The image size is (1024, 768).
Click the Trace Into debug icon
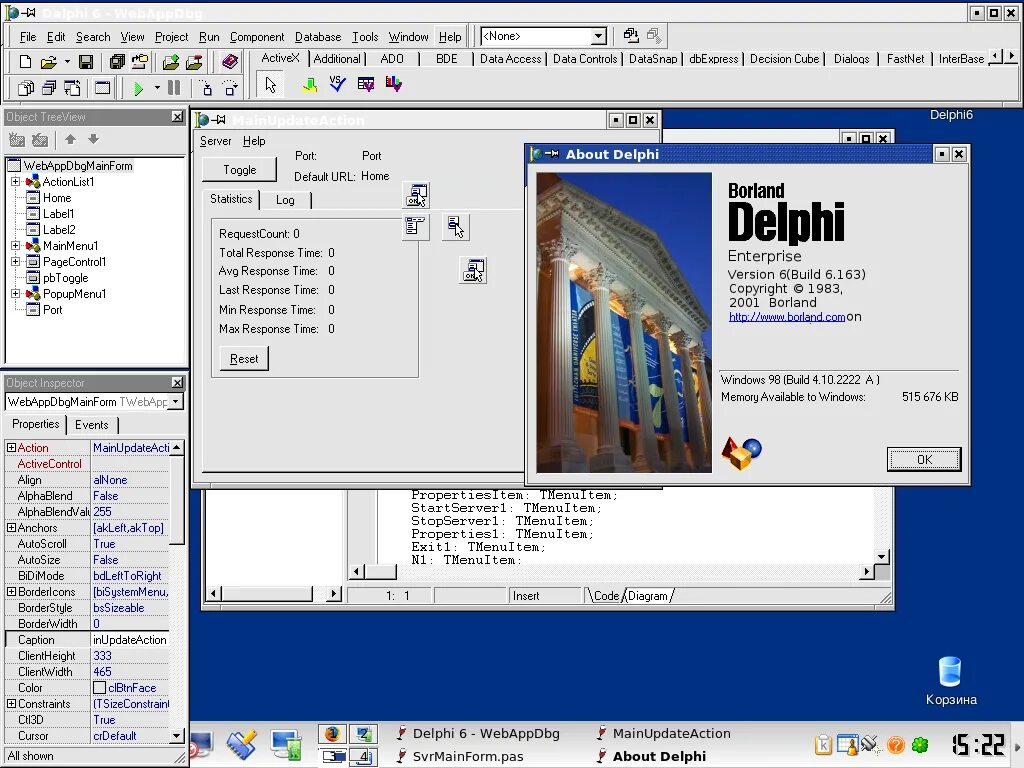(x=206, y=88)
